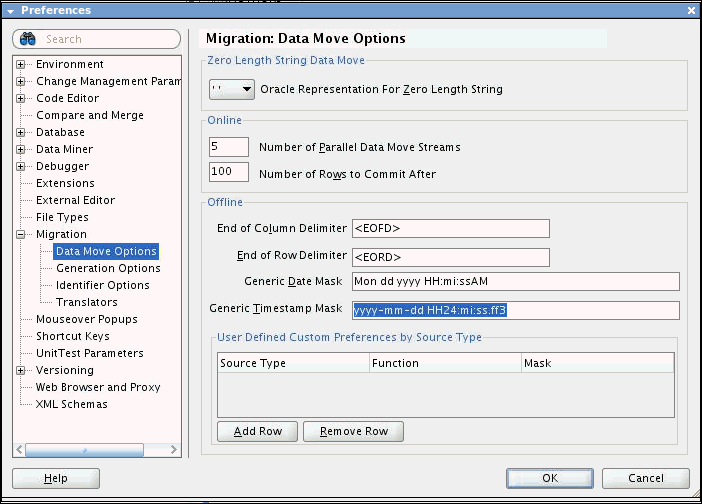Screen dimensions: 702x504
Task: Click the tree horizontal scrollbar thumb
Action: point(85,450)
